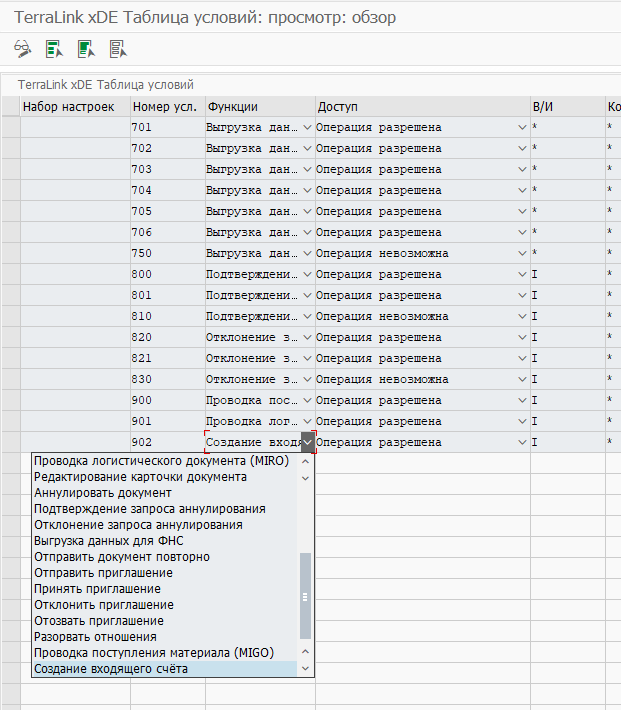Click the dropdown list scrollbar thumb
This screenshot has width=621, height=710.
[306, 596]
